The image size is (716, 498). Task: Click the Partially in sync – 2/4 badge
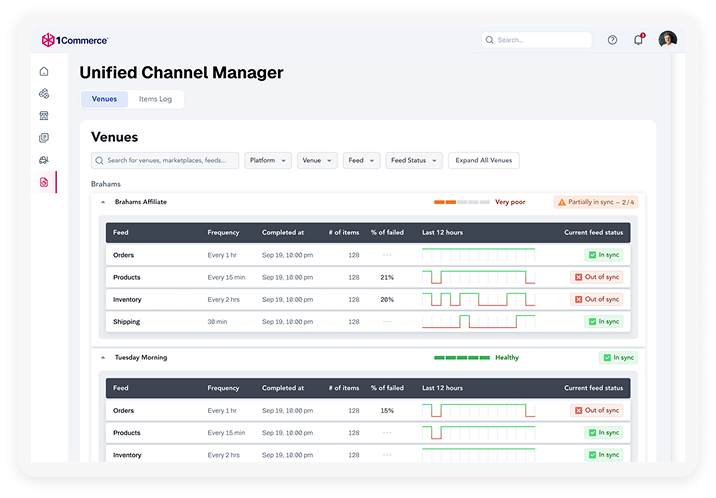595,202
